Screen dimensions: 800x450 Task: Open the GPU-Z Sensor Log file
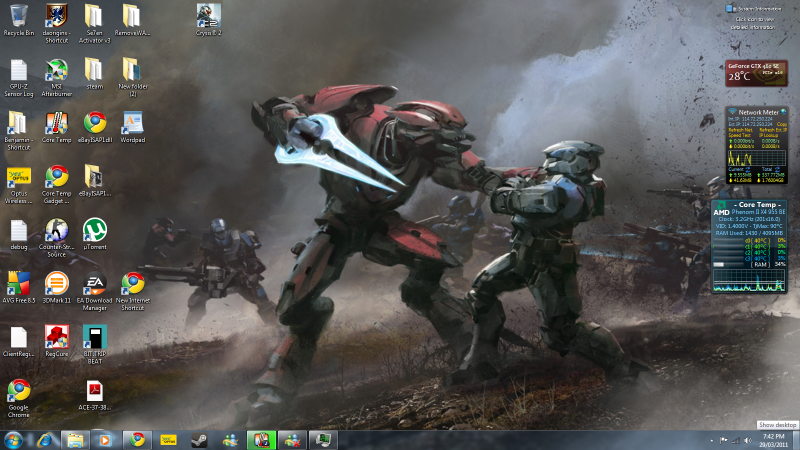(19, 78)
